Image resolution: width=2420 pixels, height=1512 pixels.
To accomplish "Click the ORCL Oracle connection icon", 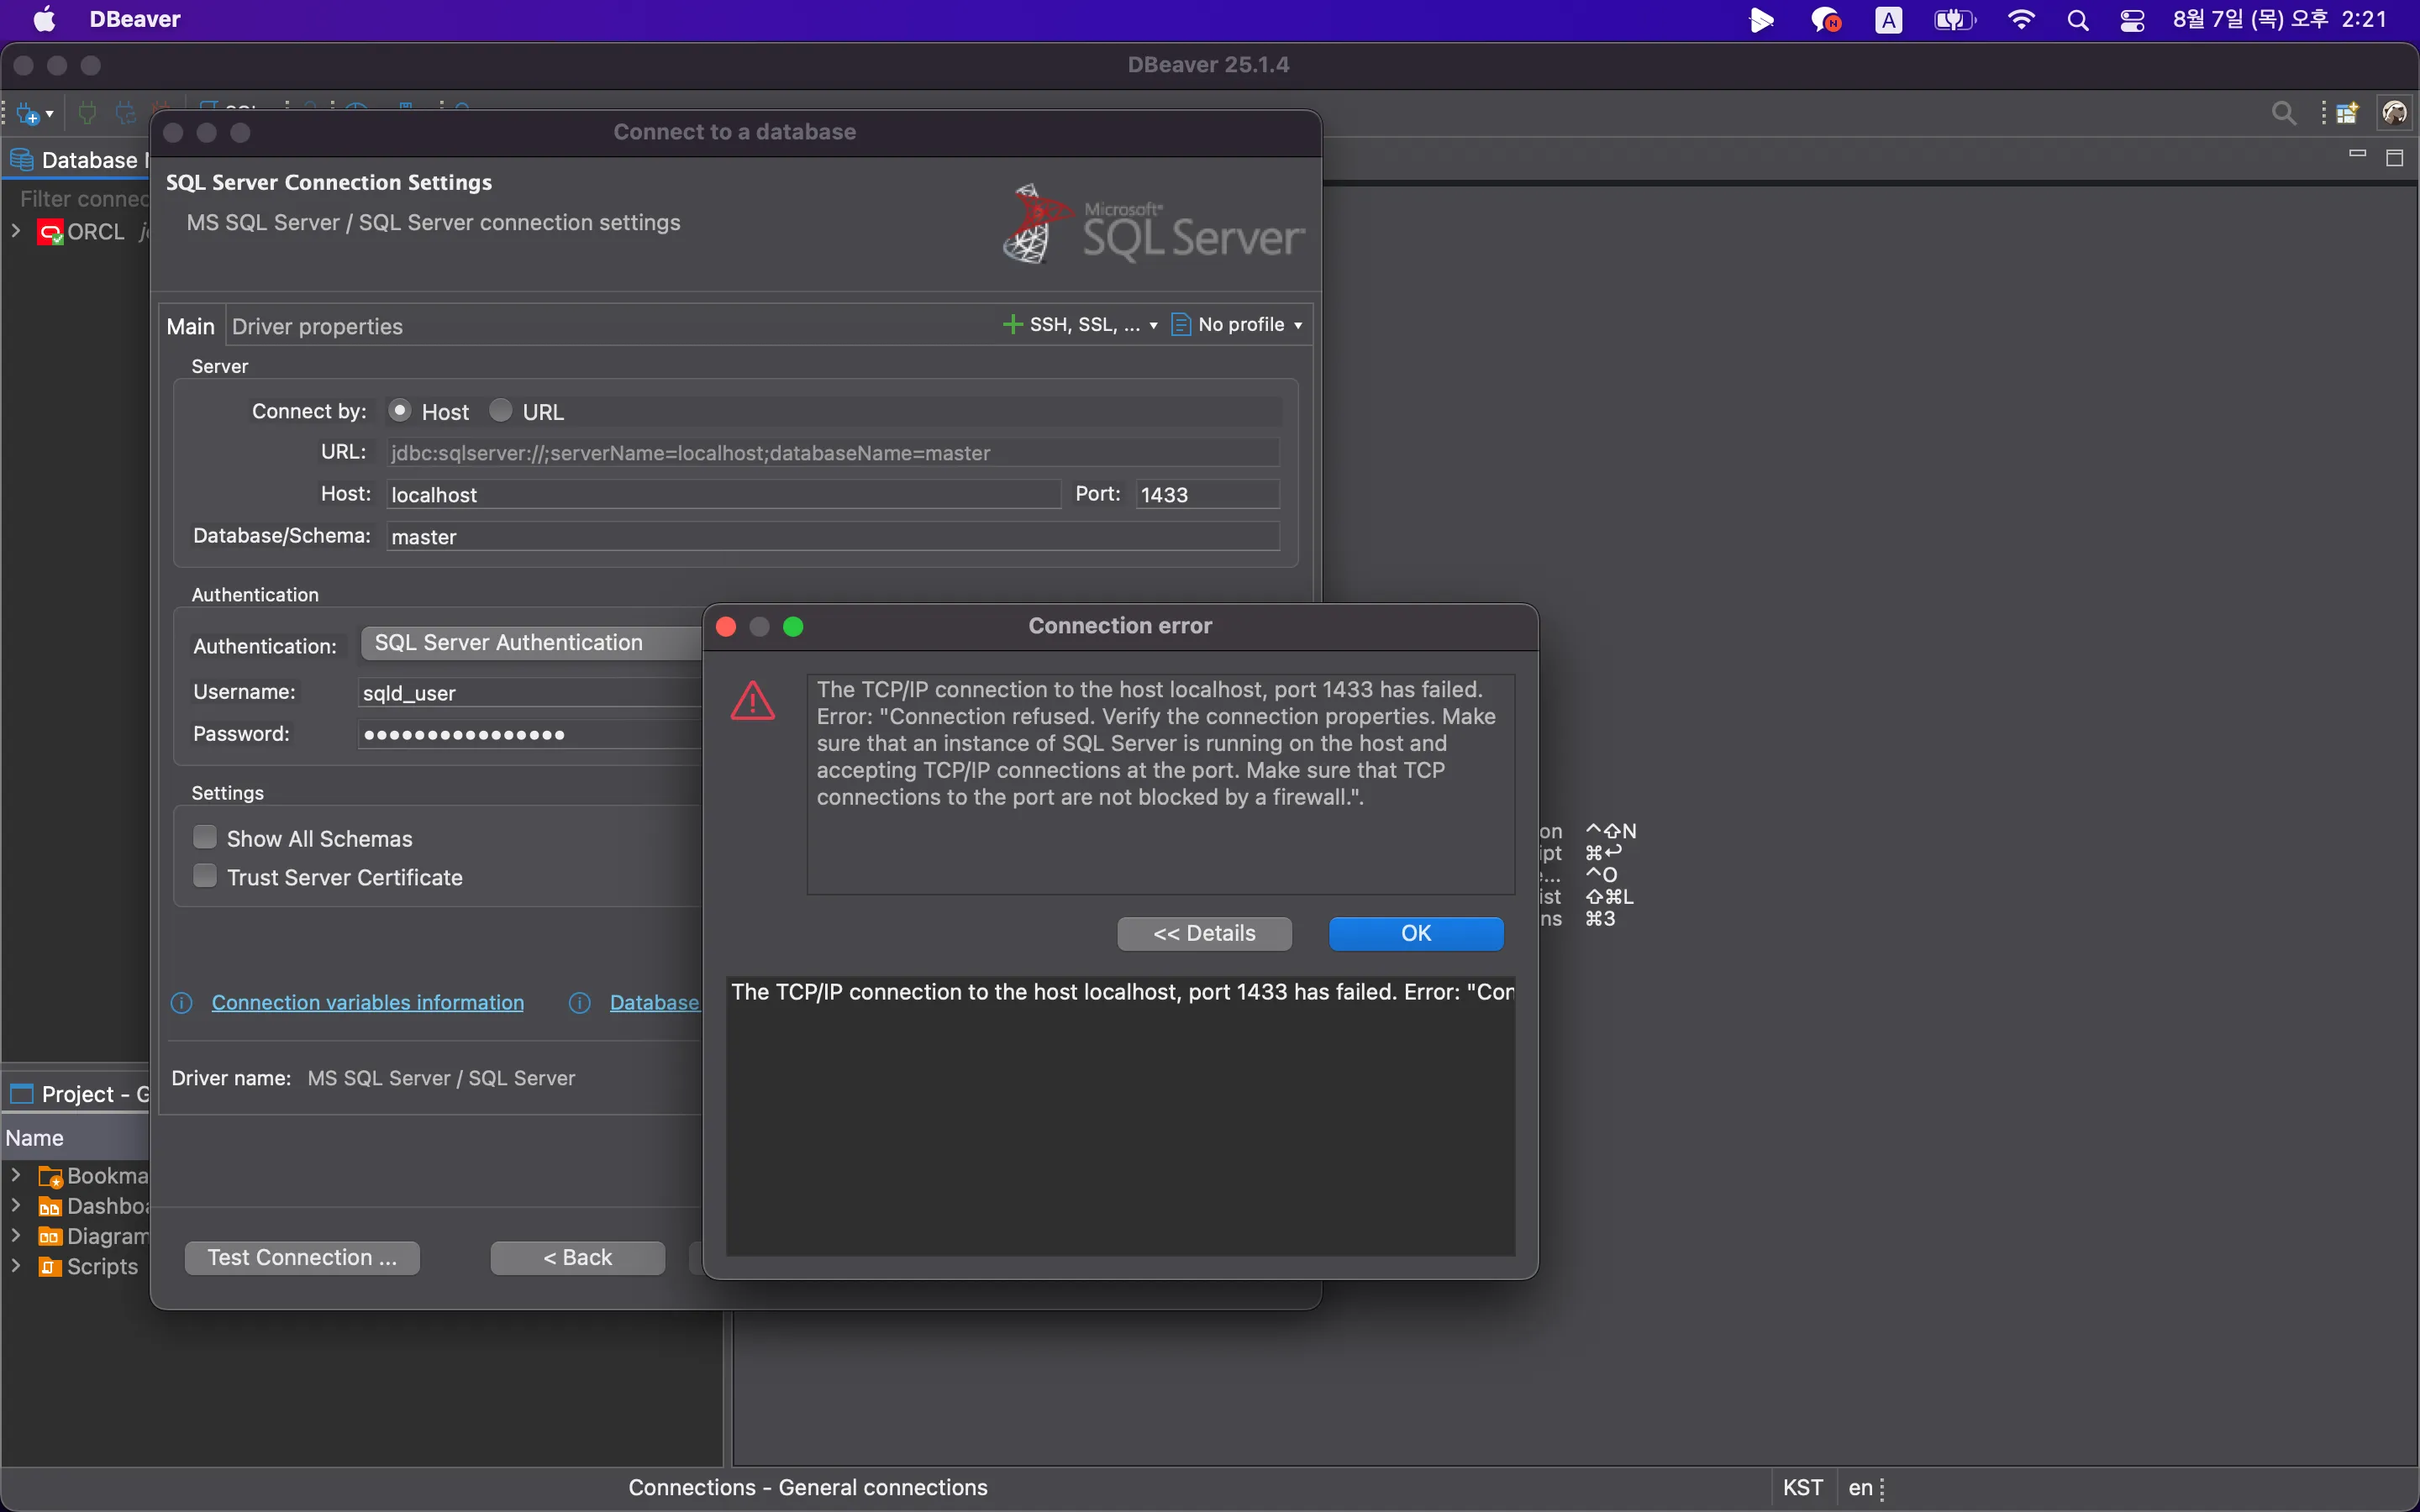I will 50,232.
